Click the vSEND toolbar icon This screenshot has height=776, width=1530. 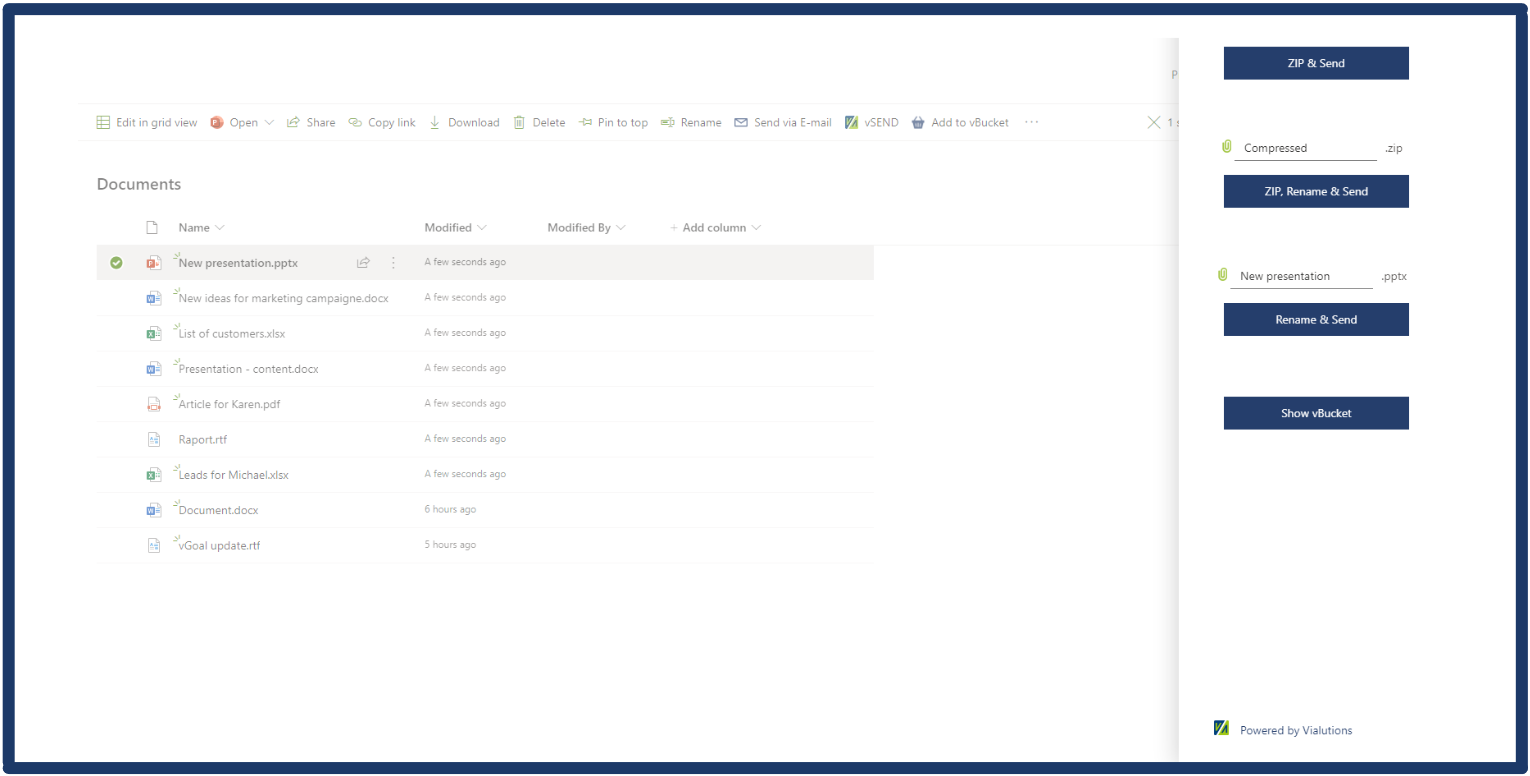coord(851,123)
